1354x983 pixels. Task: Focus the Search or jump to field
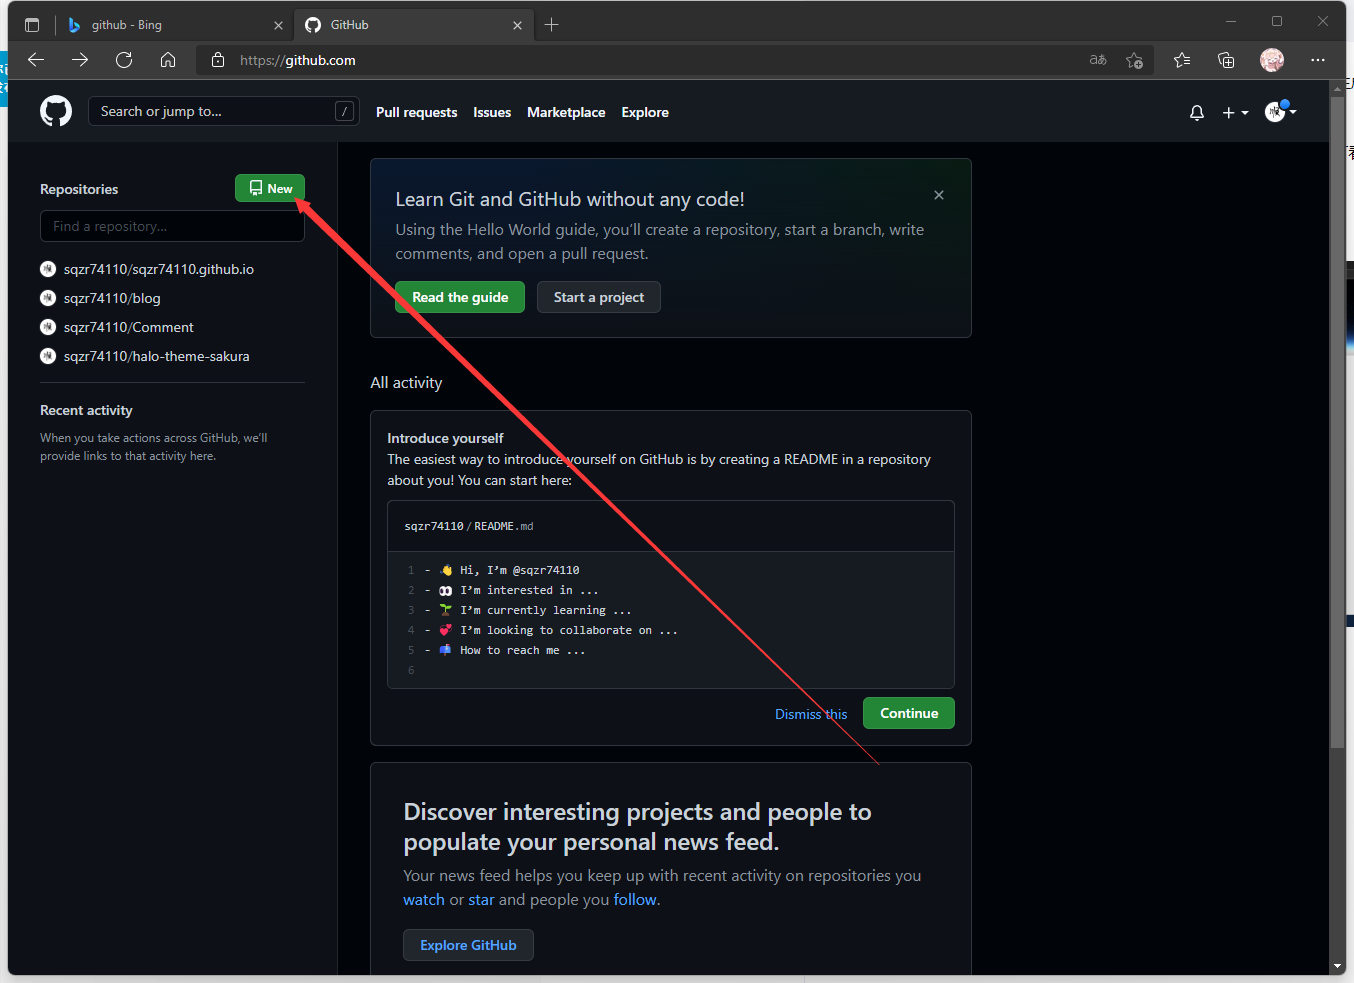(x=224, y=112)
